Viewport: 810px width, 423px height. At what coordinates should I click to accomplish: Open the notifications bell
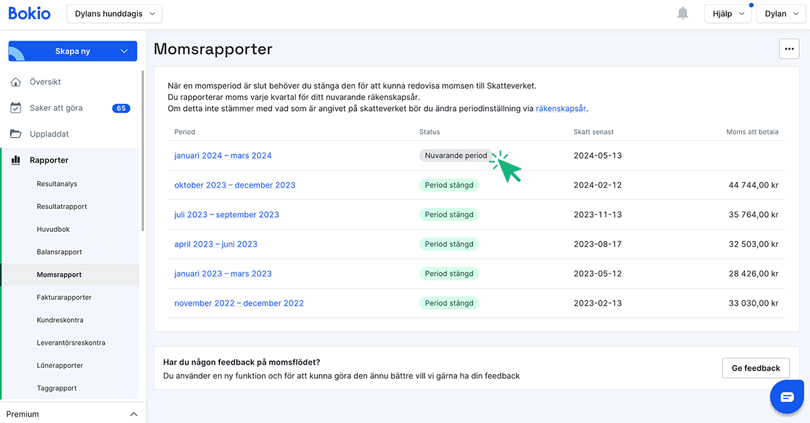[683, 14]
